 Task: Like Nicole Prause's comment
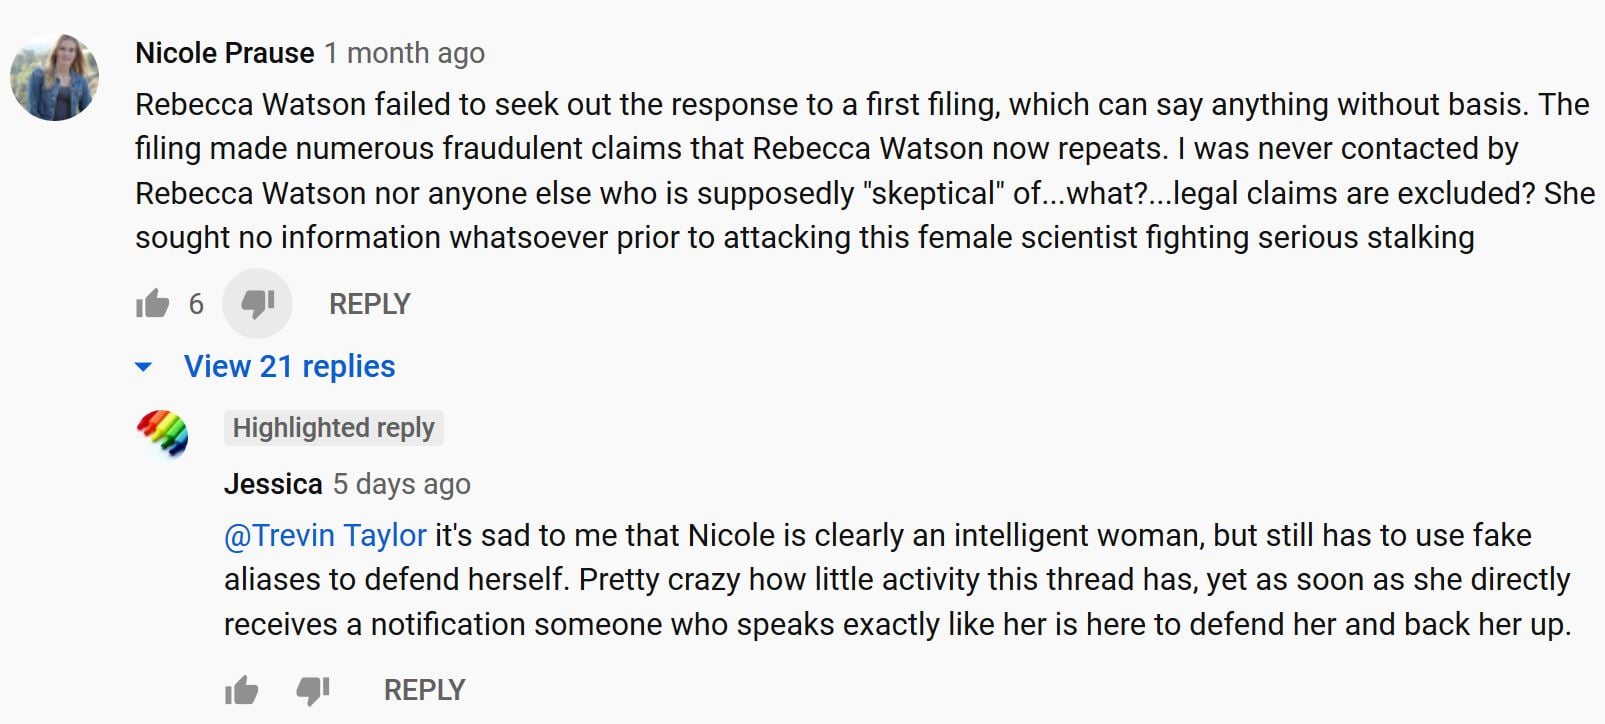click(152, 303)
